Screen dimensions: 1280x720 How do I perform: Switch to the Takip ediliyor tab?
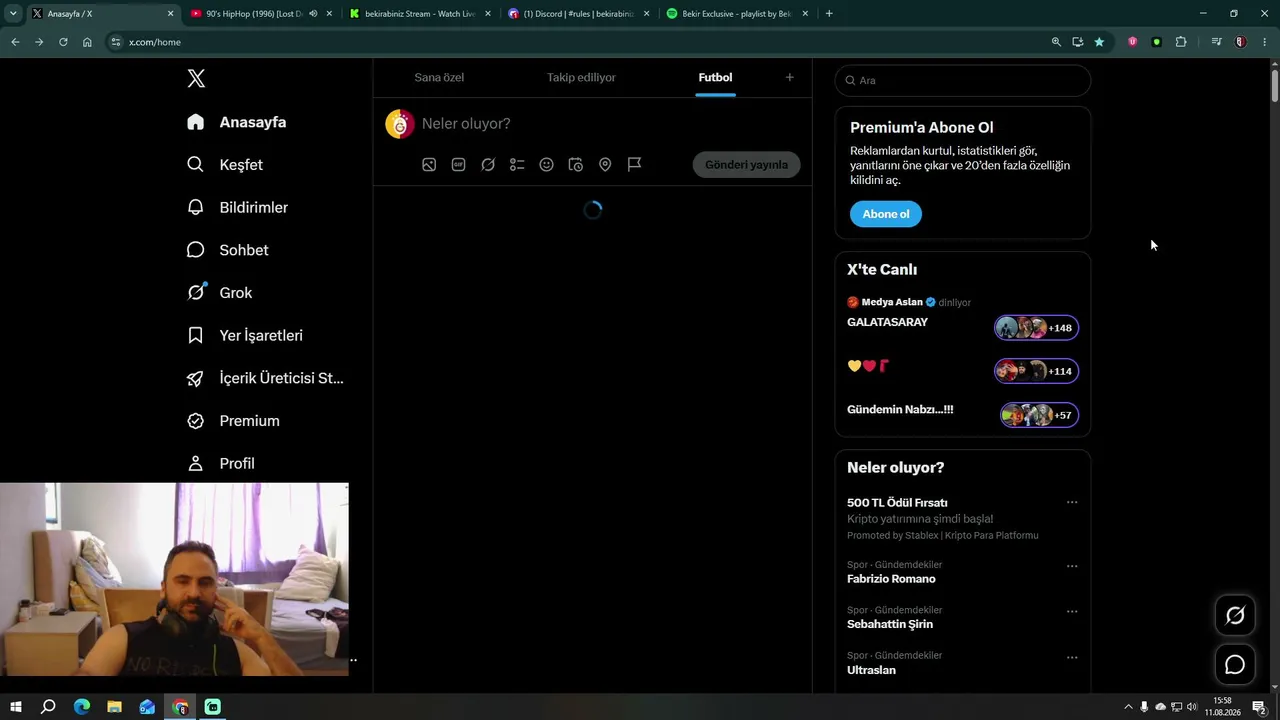point(581,78)
